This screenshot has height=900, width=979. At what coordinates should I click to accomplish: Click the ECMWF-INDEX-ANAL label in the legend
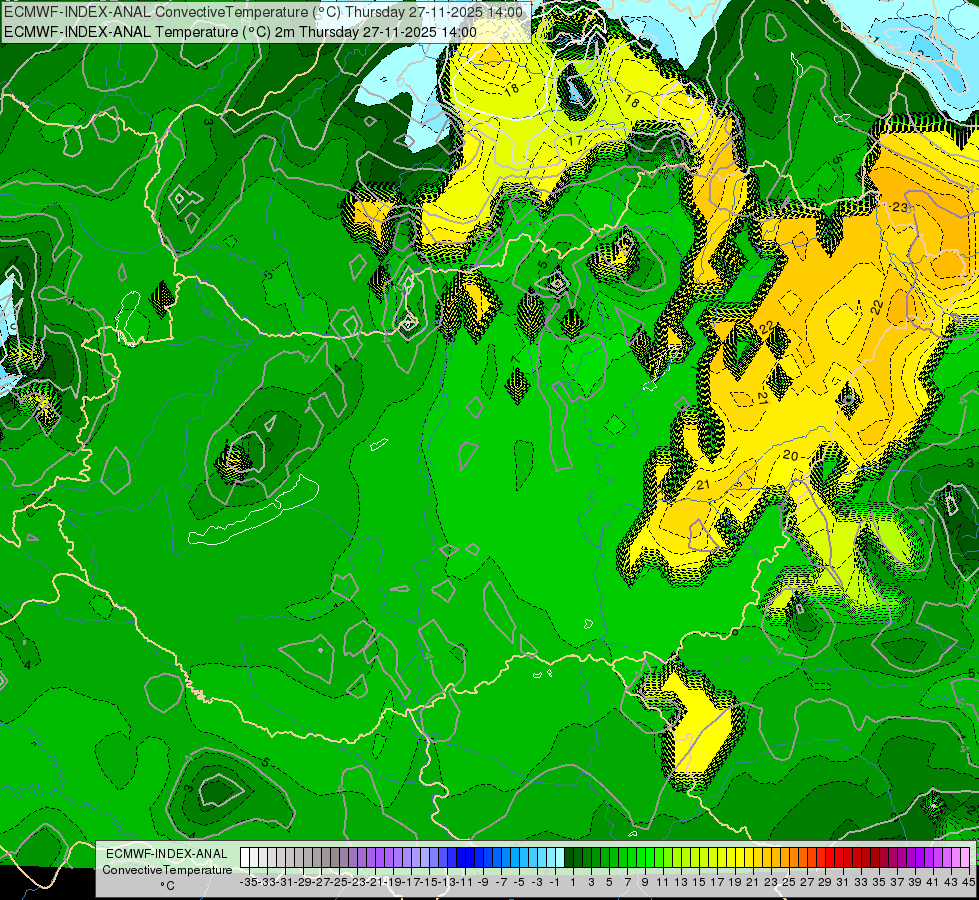(x=167, y=854)
